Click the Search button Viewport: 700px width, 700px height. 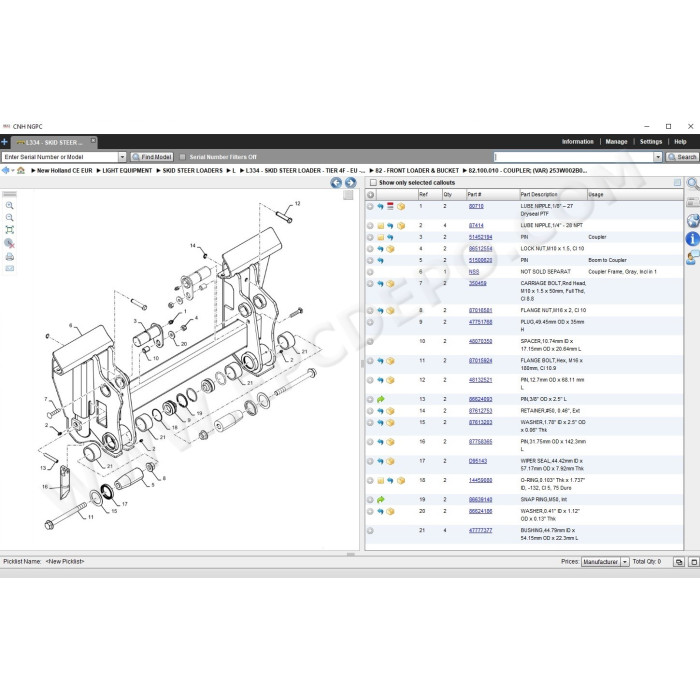pos(682,157)
